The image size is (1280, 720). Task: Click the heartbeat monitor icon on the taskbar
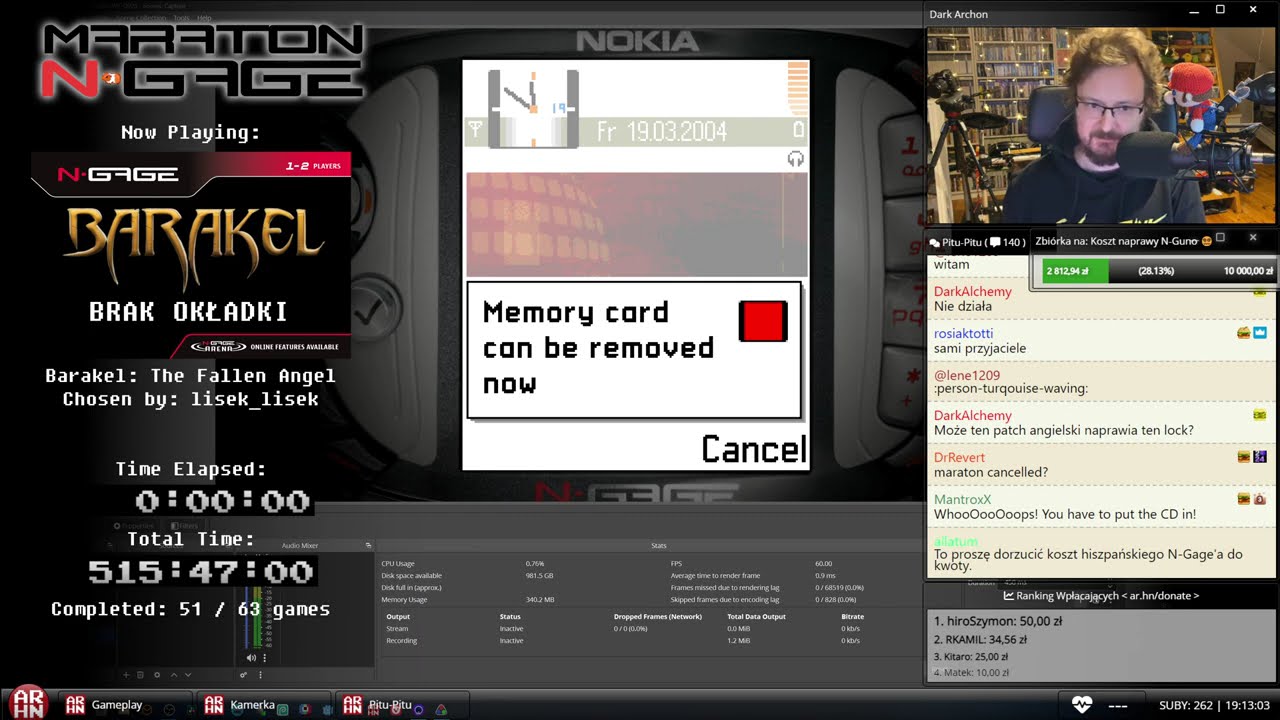tap(1082, 705)
